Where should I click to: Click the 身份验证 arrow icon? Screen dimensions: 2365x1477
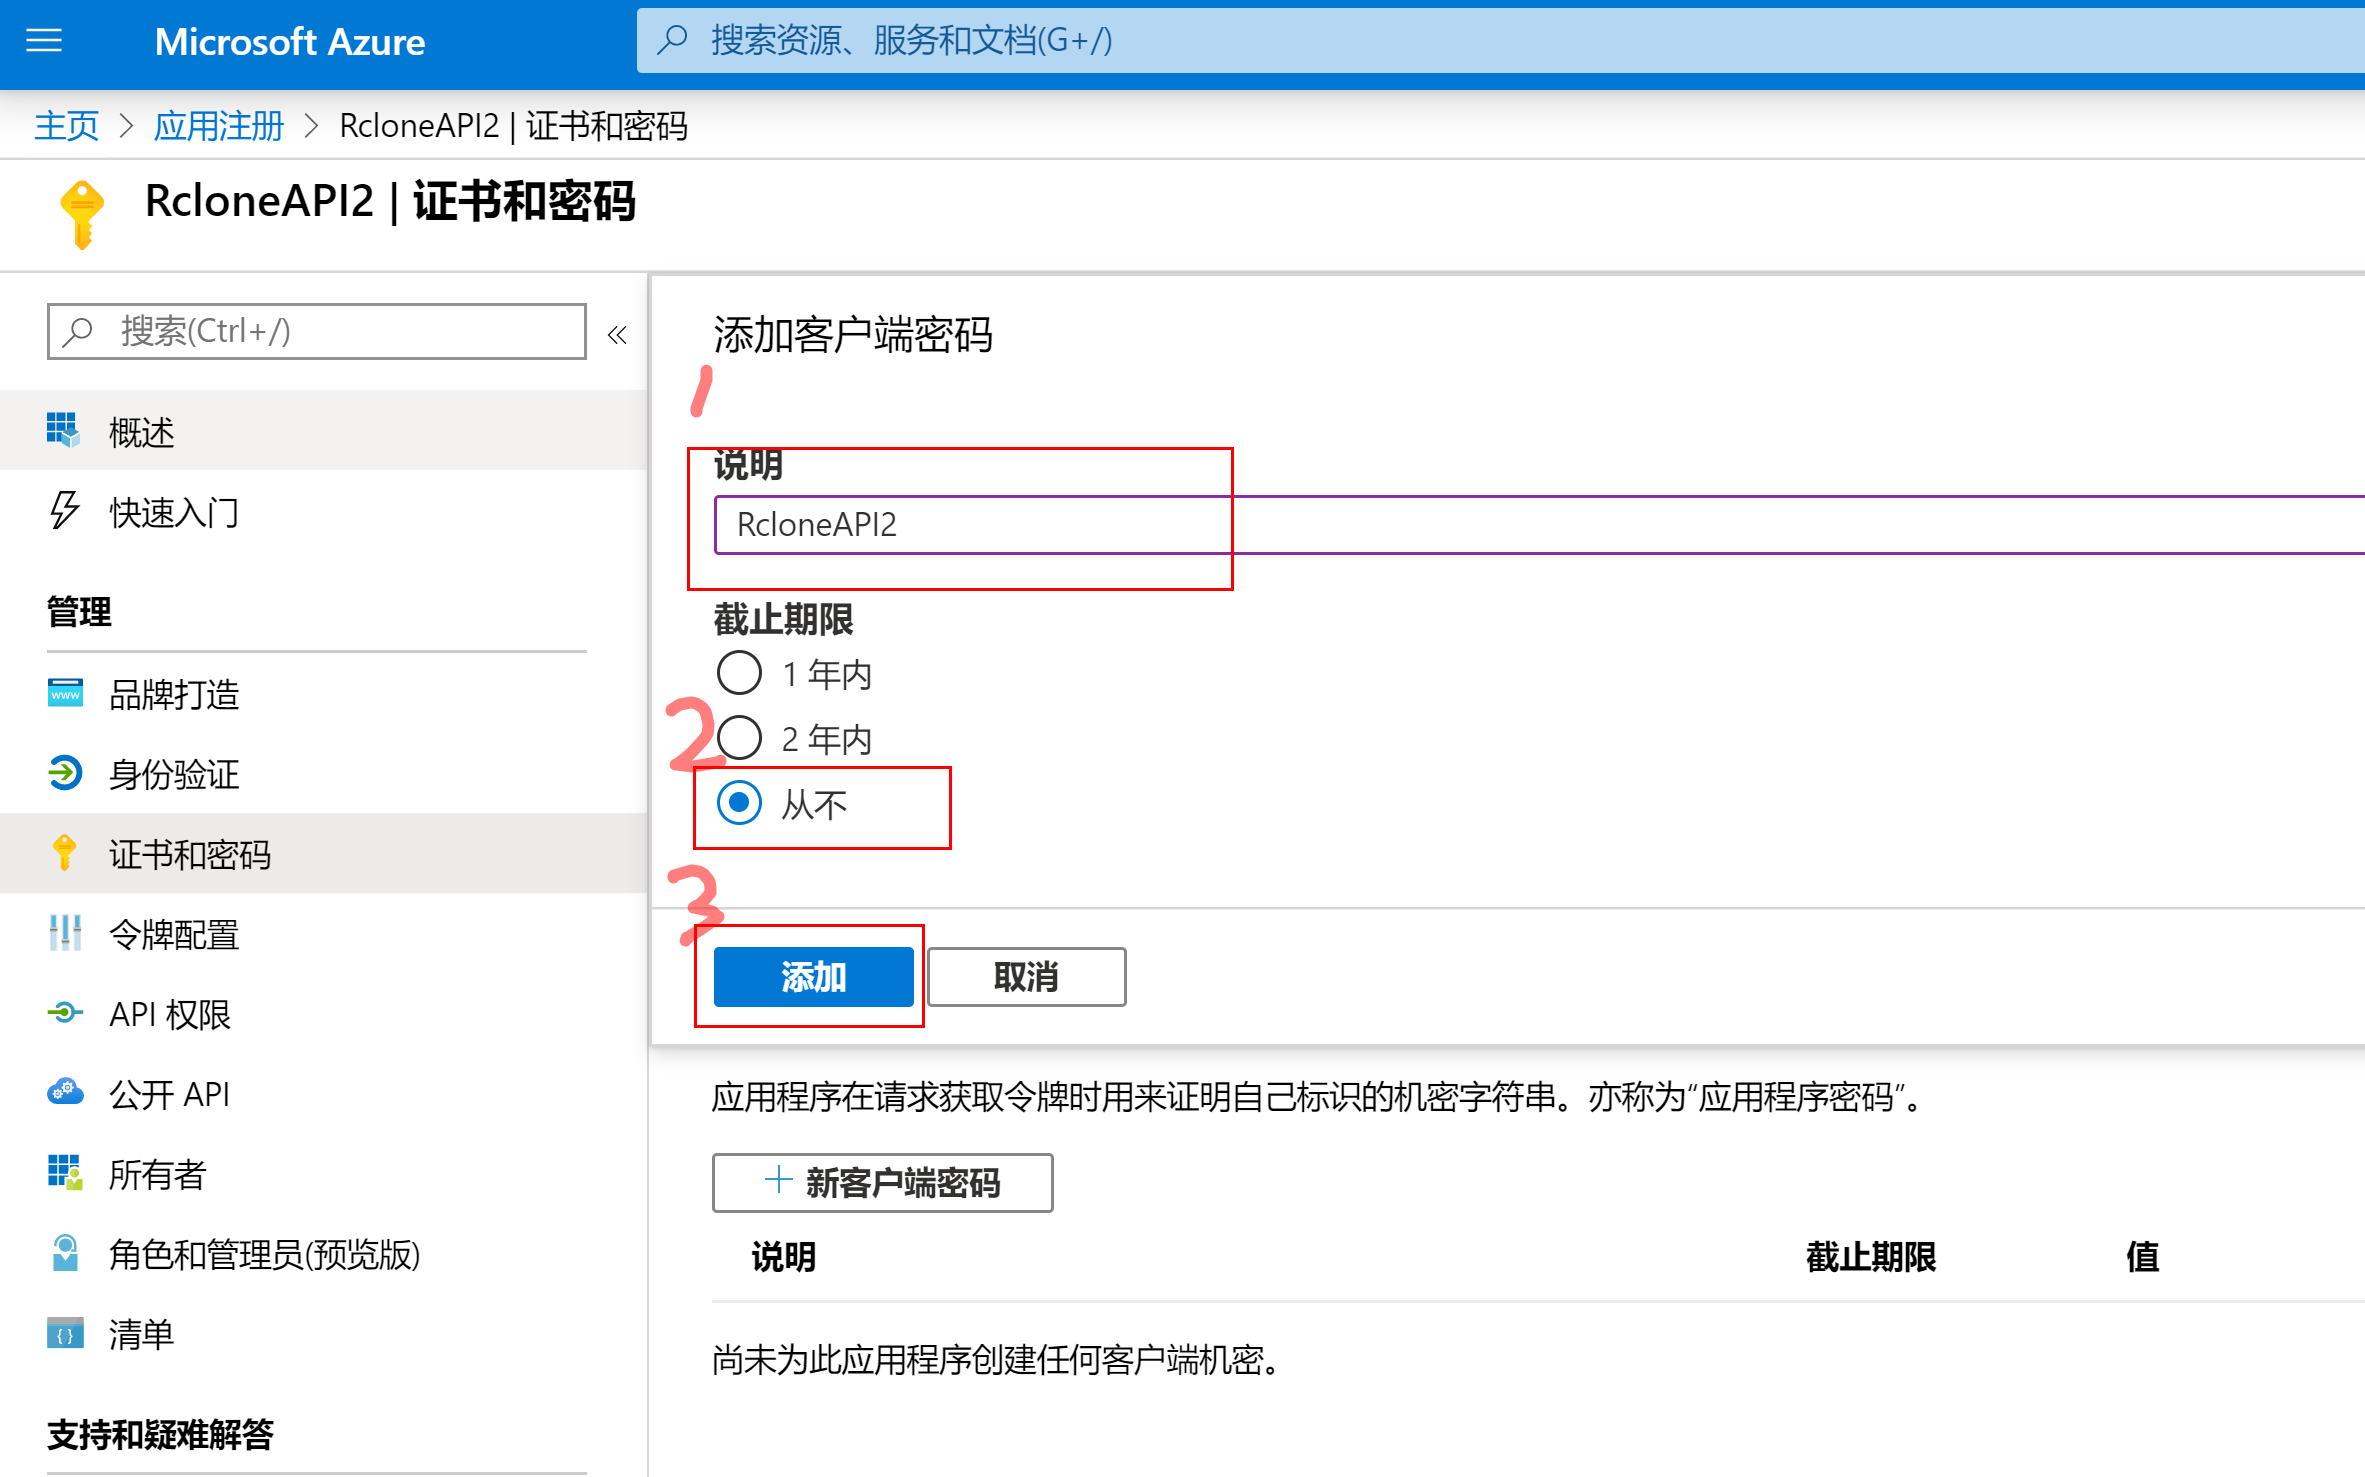(65, 772)
